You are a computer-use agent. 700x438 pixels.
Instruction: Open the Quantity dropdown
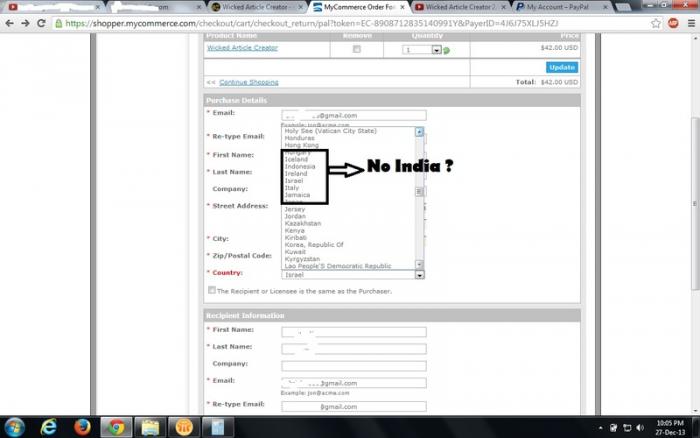tap(422, 50)
